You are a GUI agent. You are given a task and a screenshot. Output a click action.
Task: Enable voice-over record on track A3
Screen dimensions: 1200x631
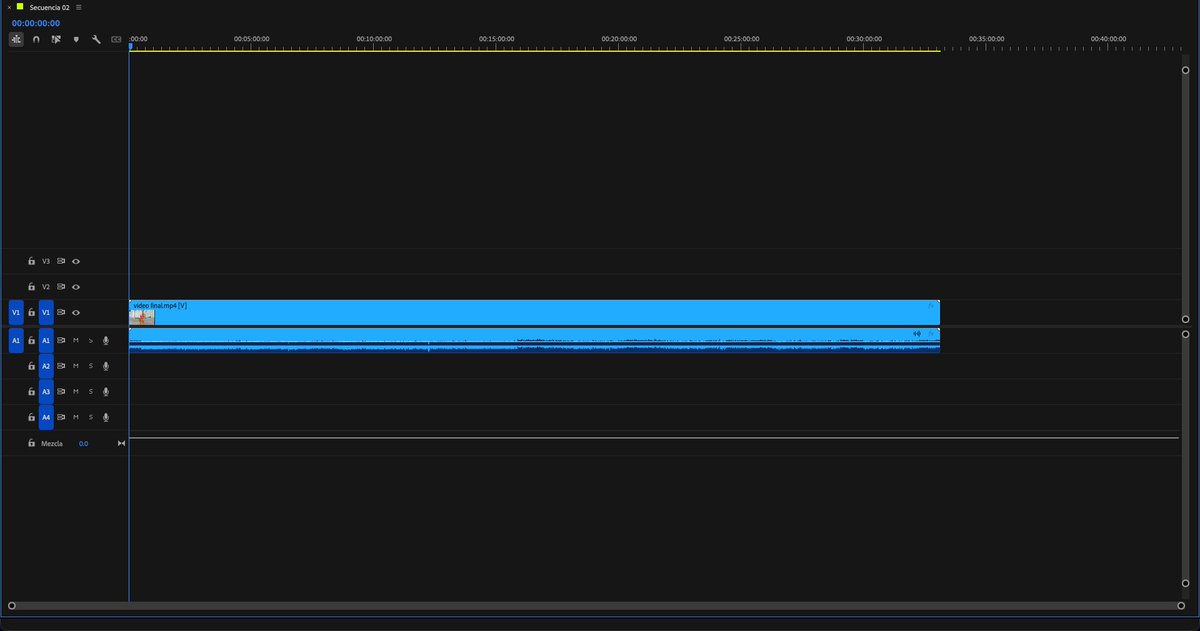click(x=106, y=391)
